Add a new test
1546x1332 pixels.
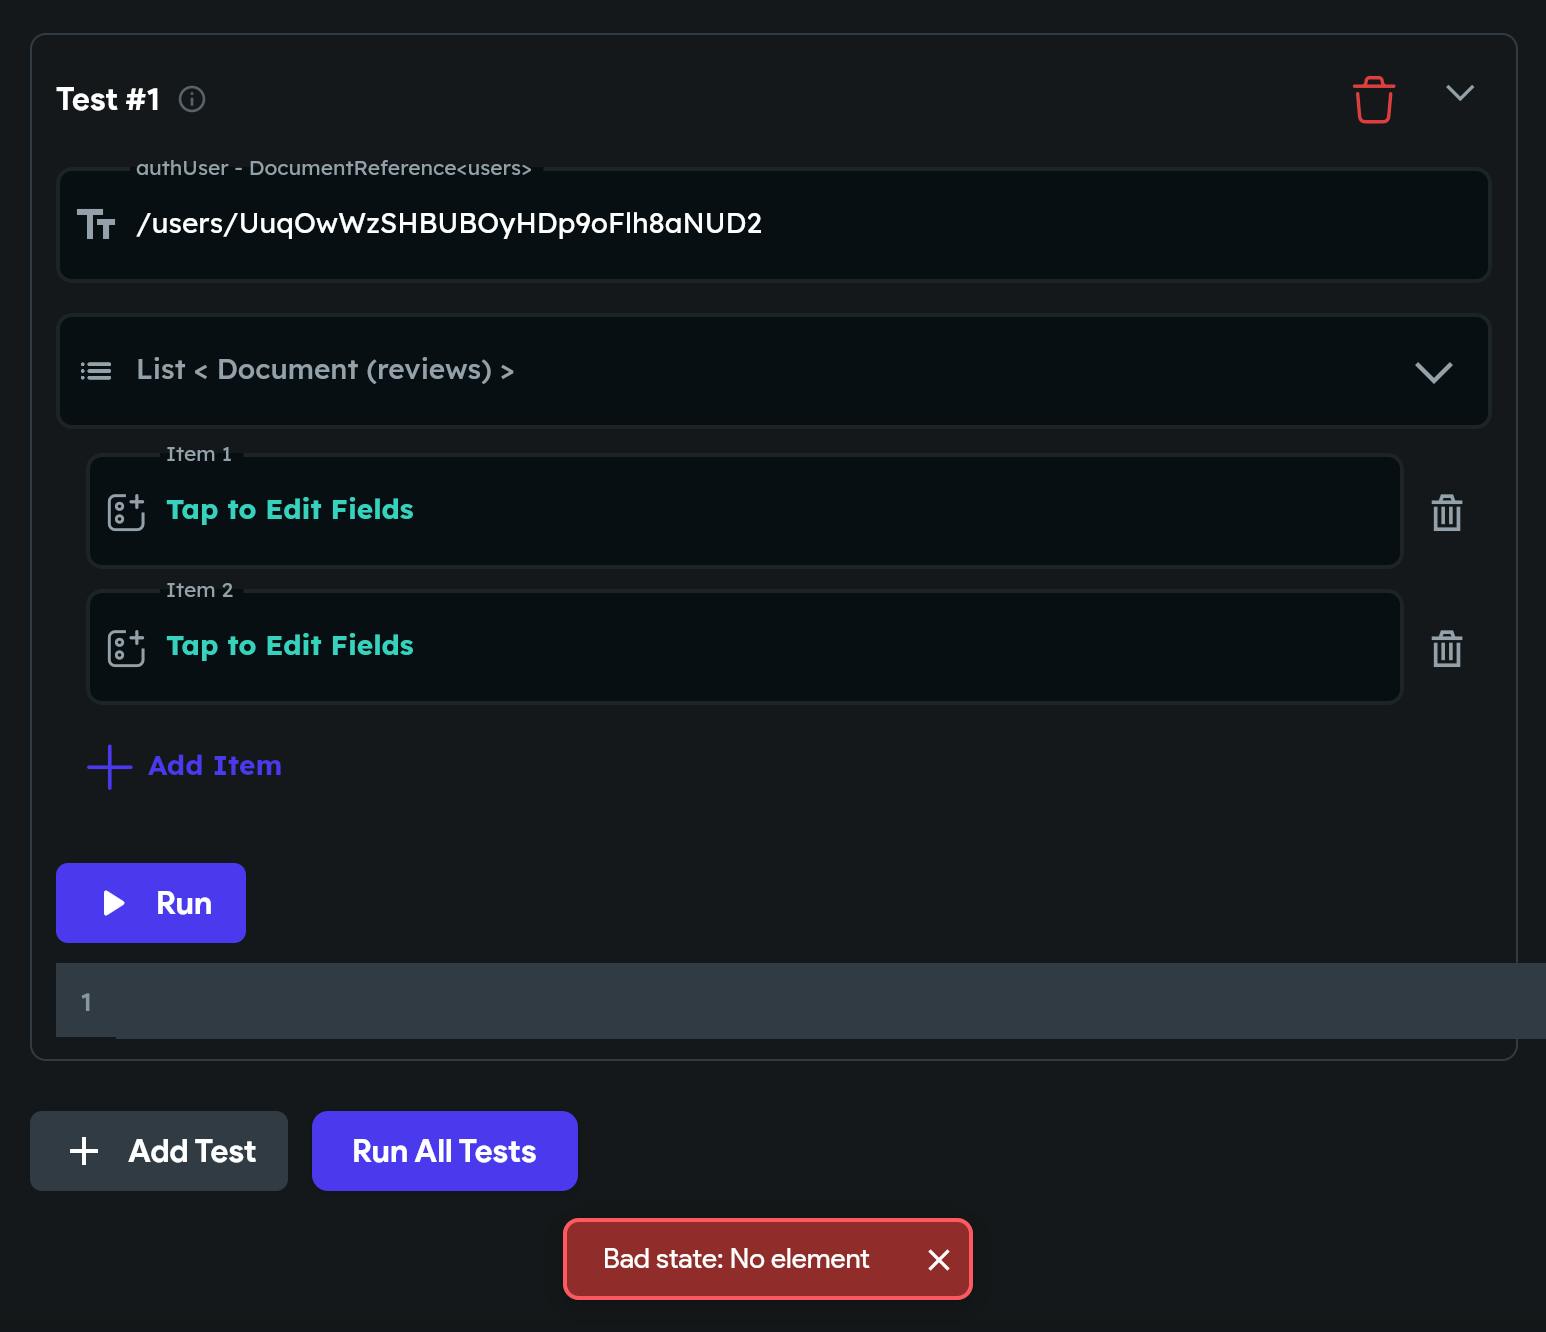pos(159,1151)
